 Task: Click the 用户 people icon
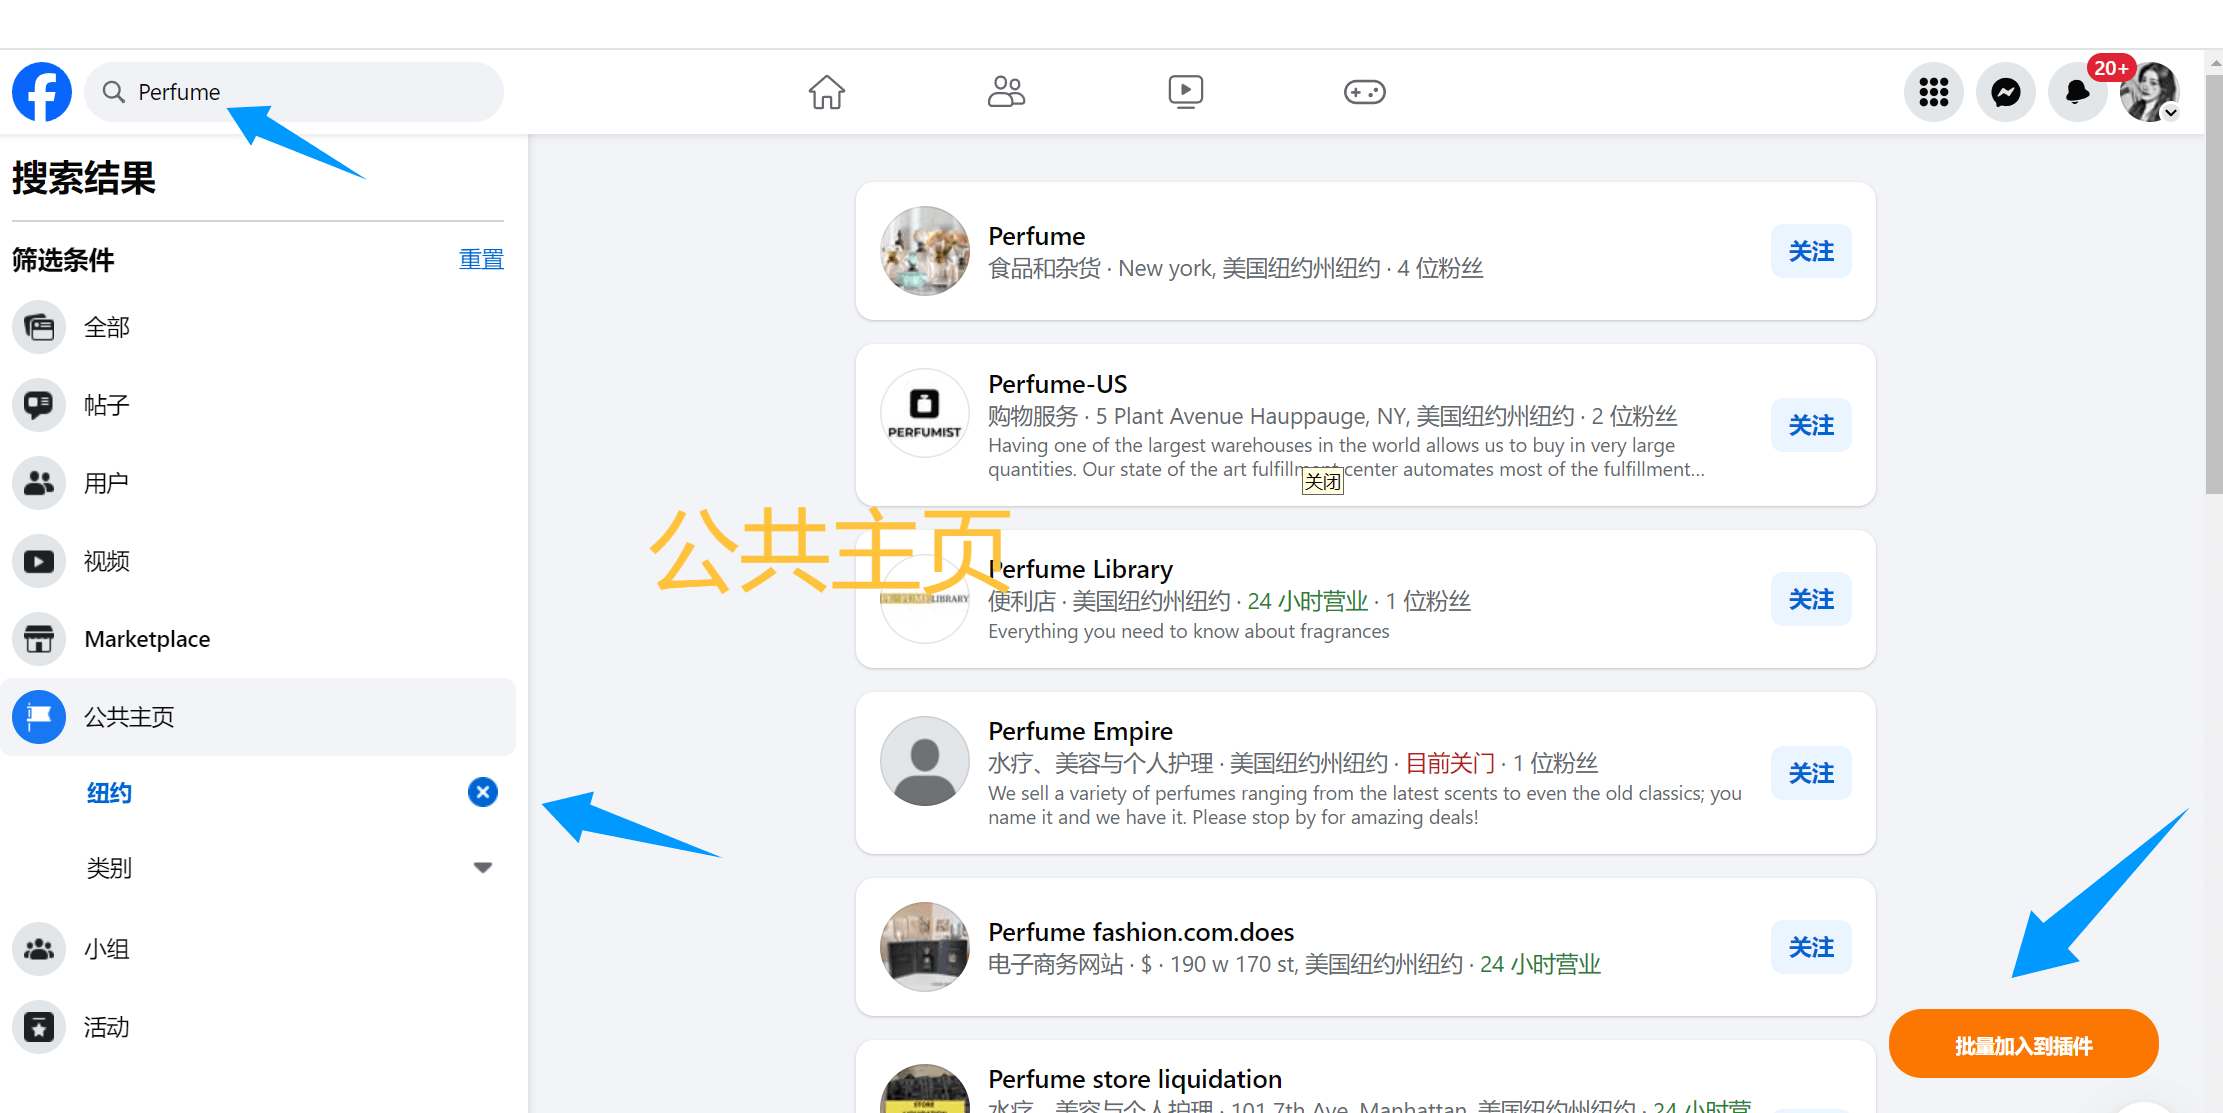[x=39, y=483]
